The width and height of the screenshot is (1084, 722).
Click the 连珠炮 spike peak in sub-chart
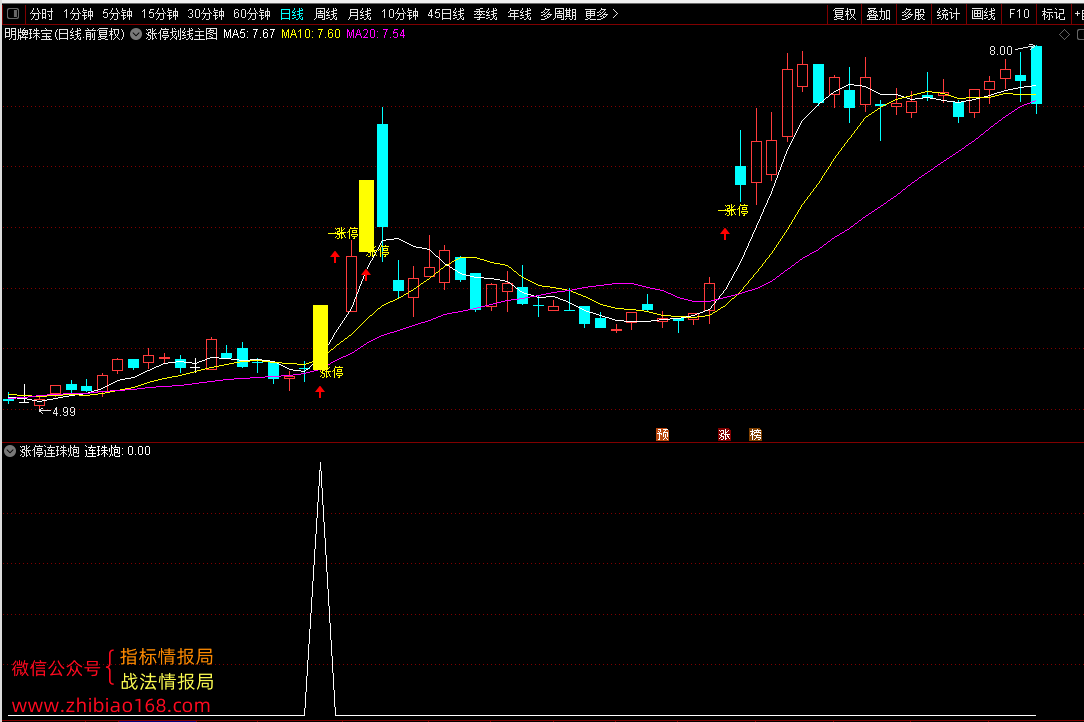click(x=320, y=465)
